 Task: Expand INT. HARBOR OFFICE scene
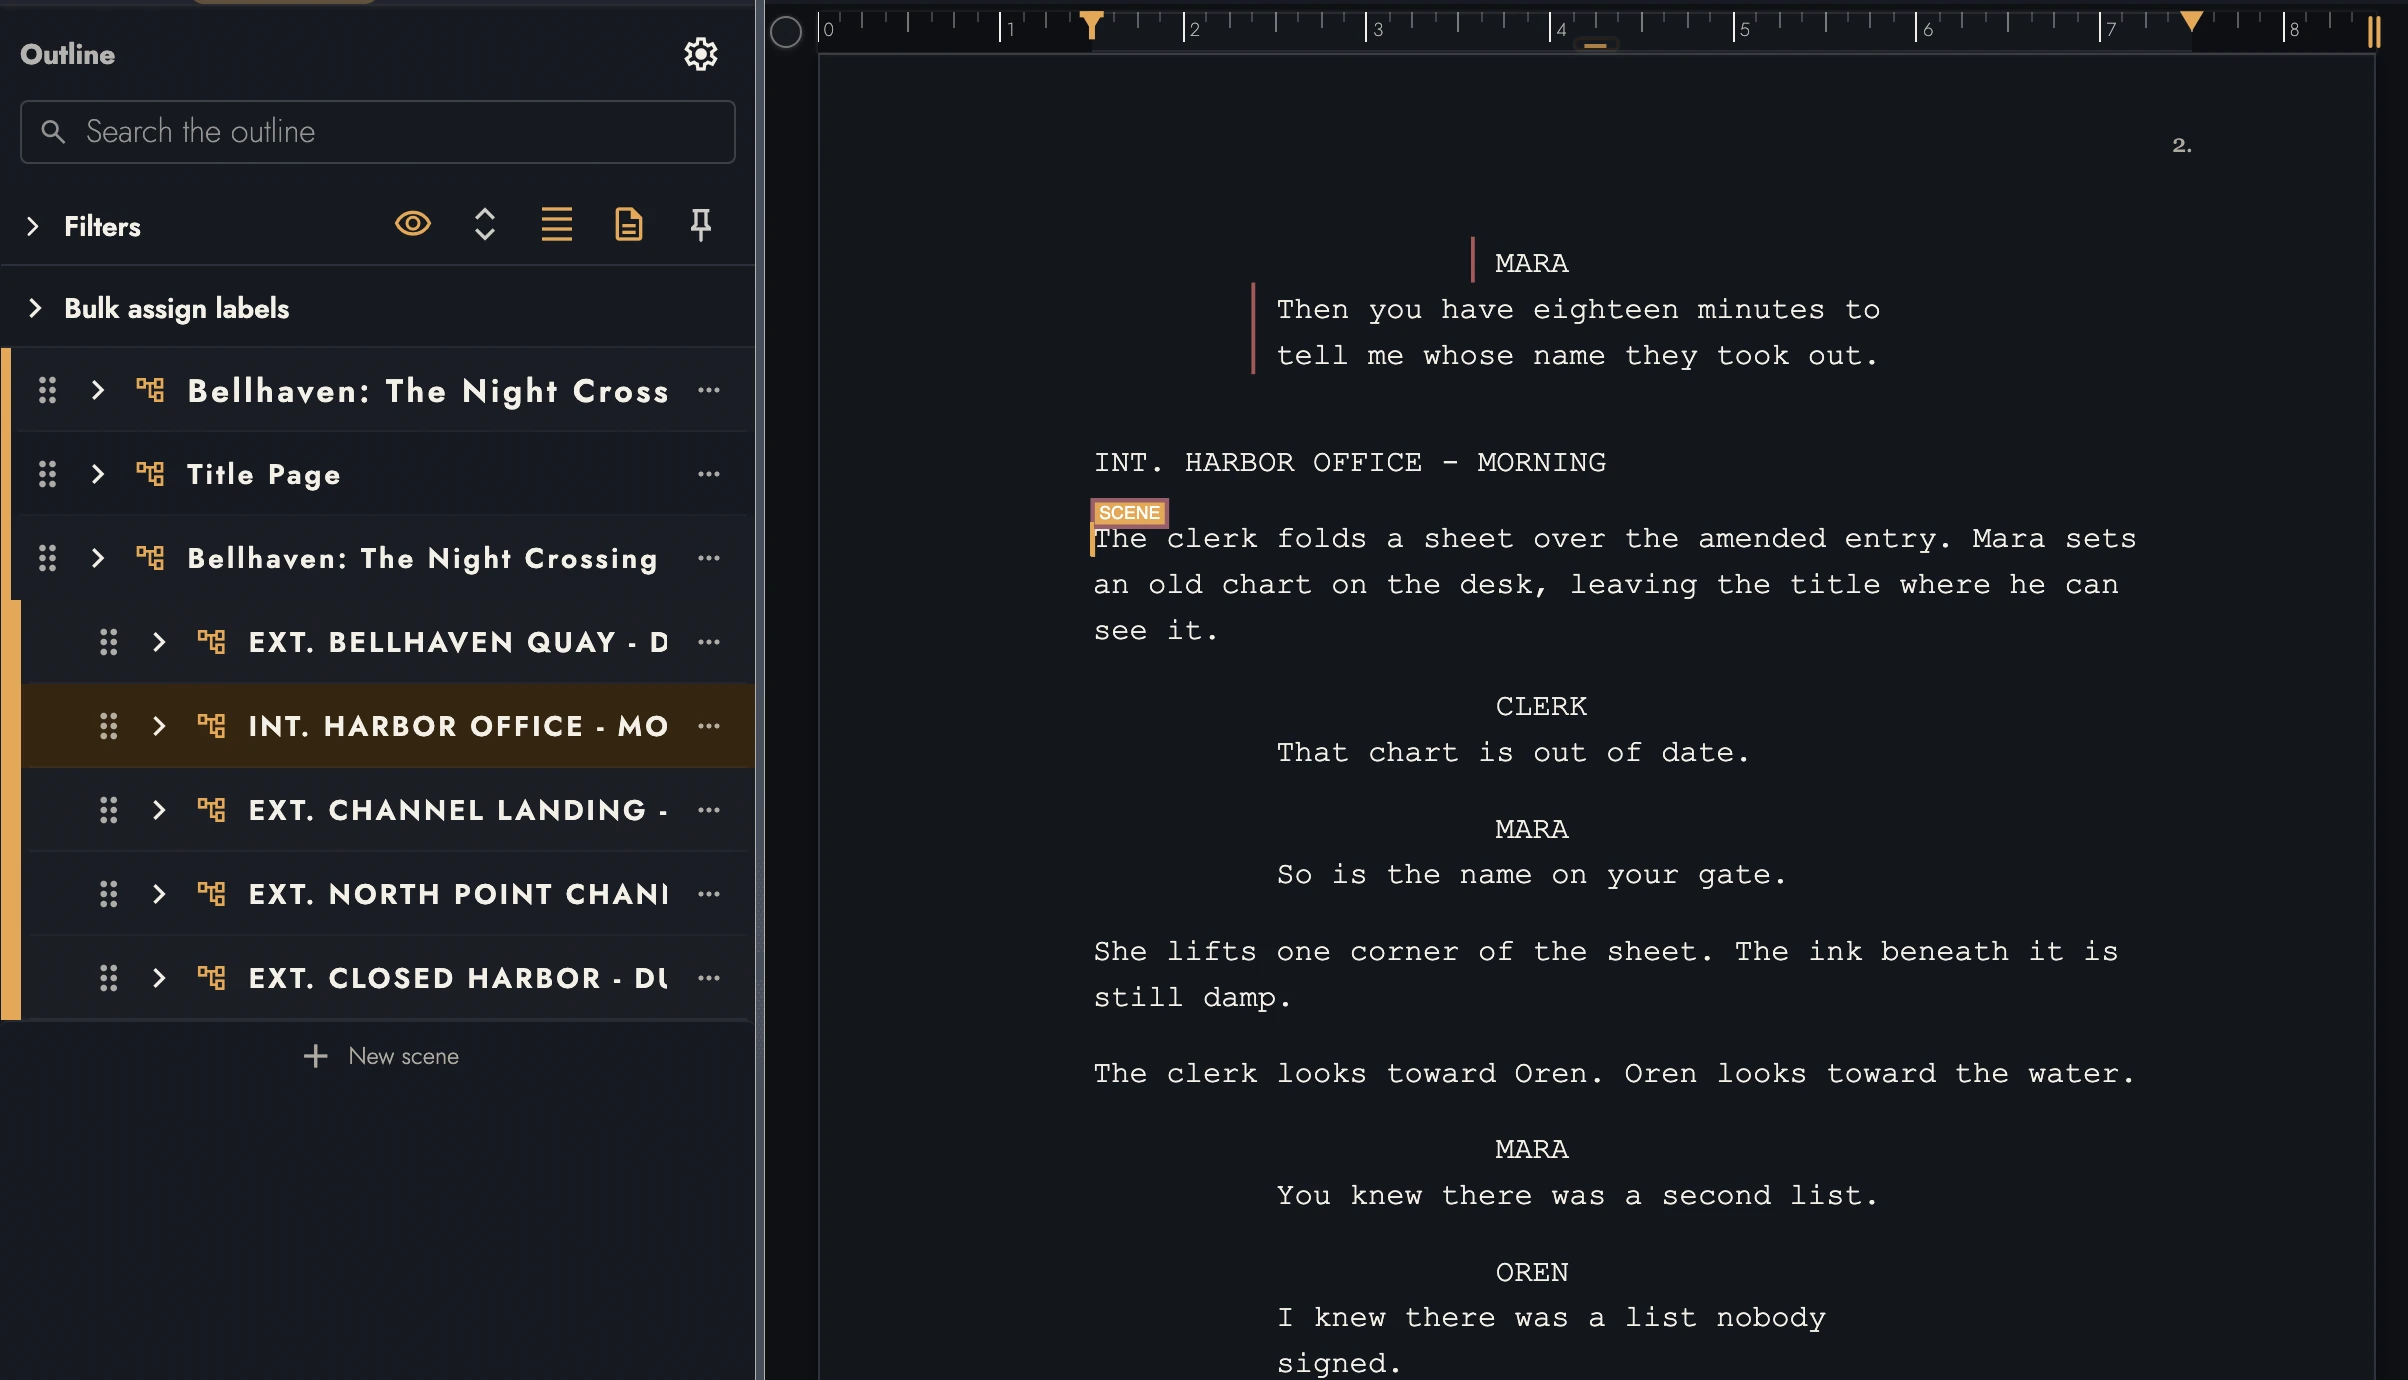pyautogui.click(x=159, y=726)
